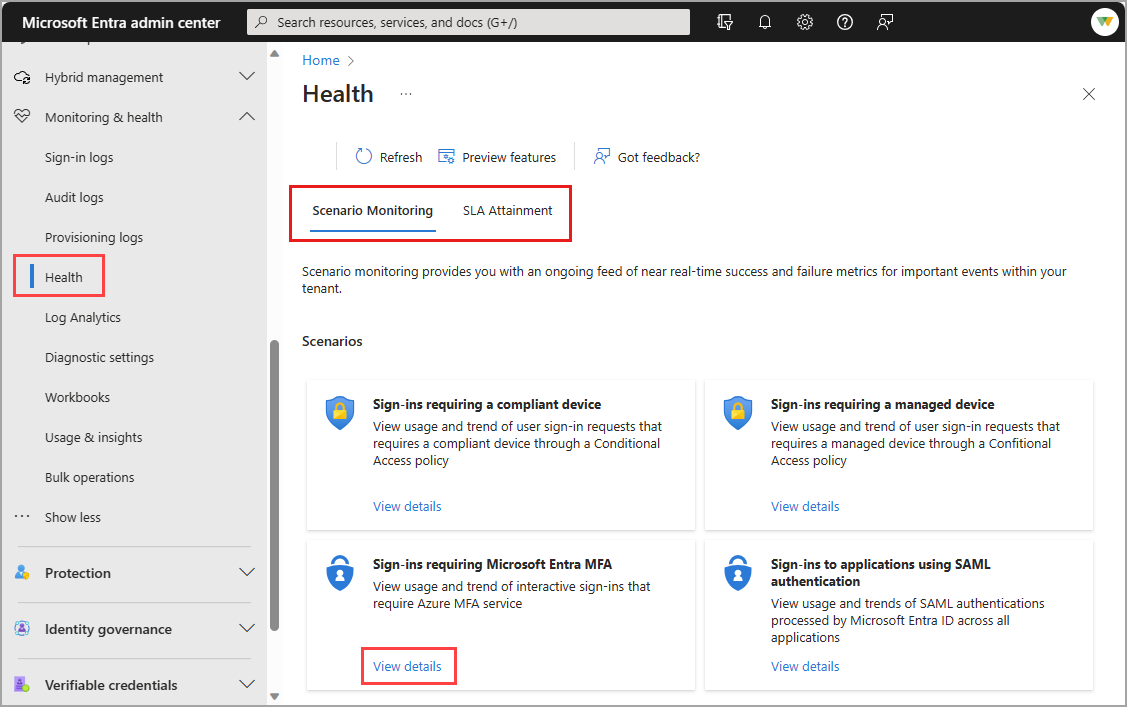The image size is (1127, 707).
Task: Click the Refresh circular arrow icon
Action: 364,157
